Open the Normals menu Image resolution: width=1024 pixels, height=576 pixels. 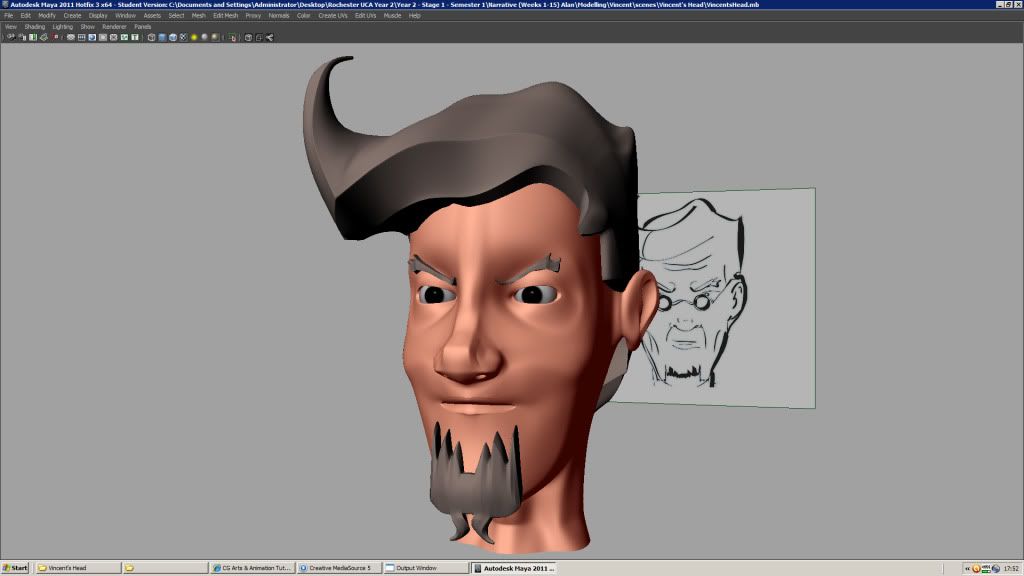pyautogui.click(x=279, y=16)
